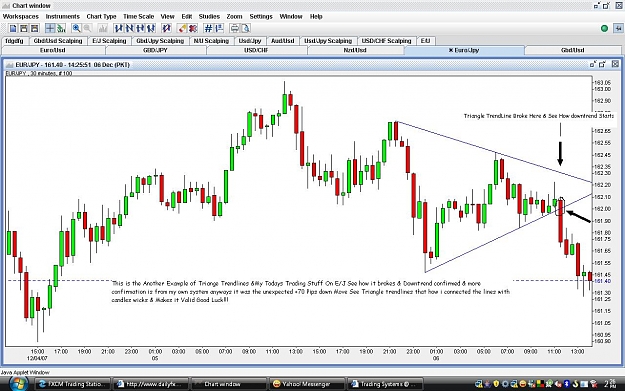Switch to the Gbd/Usd Scalping tab
The image size is (625, 391).
58,41
